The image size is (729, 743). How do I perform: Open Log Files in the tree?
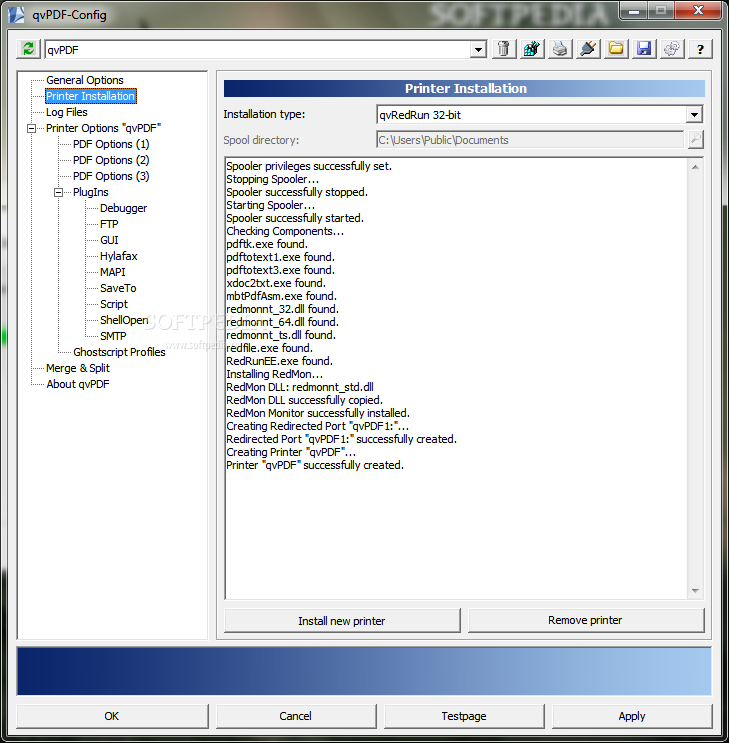point(67,112)
